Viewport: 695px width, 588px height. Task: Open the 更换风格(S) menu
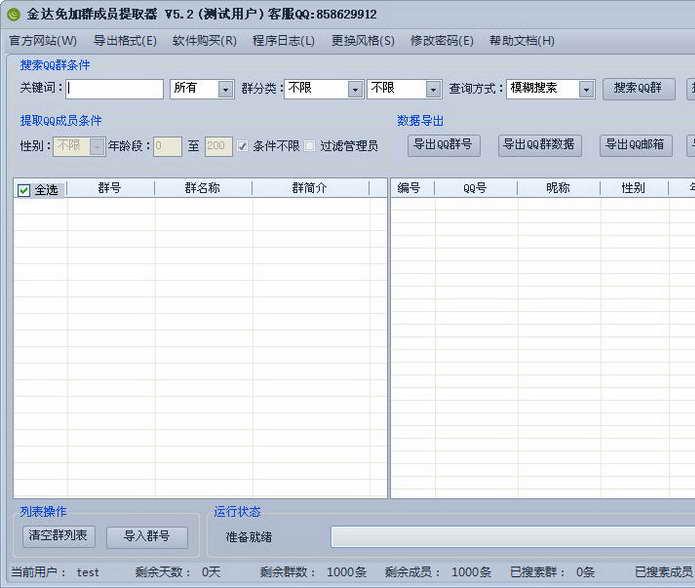(363, 41)
